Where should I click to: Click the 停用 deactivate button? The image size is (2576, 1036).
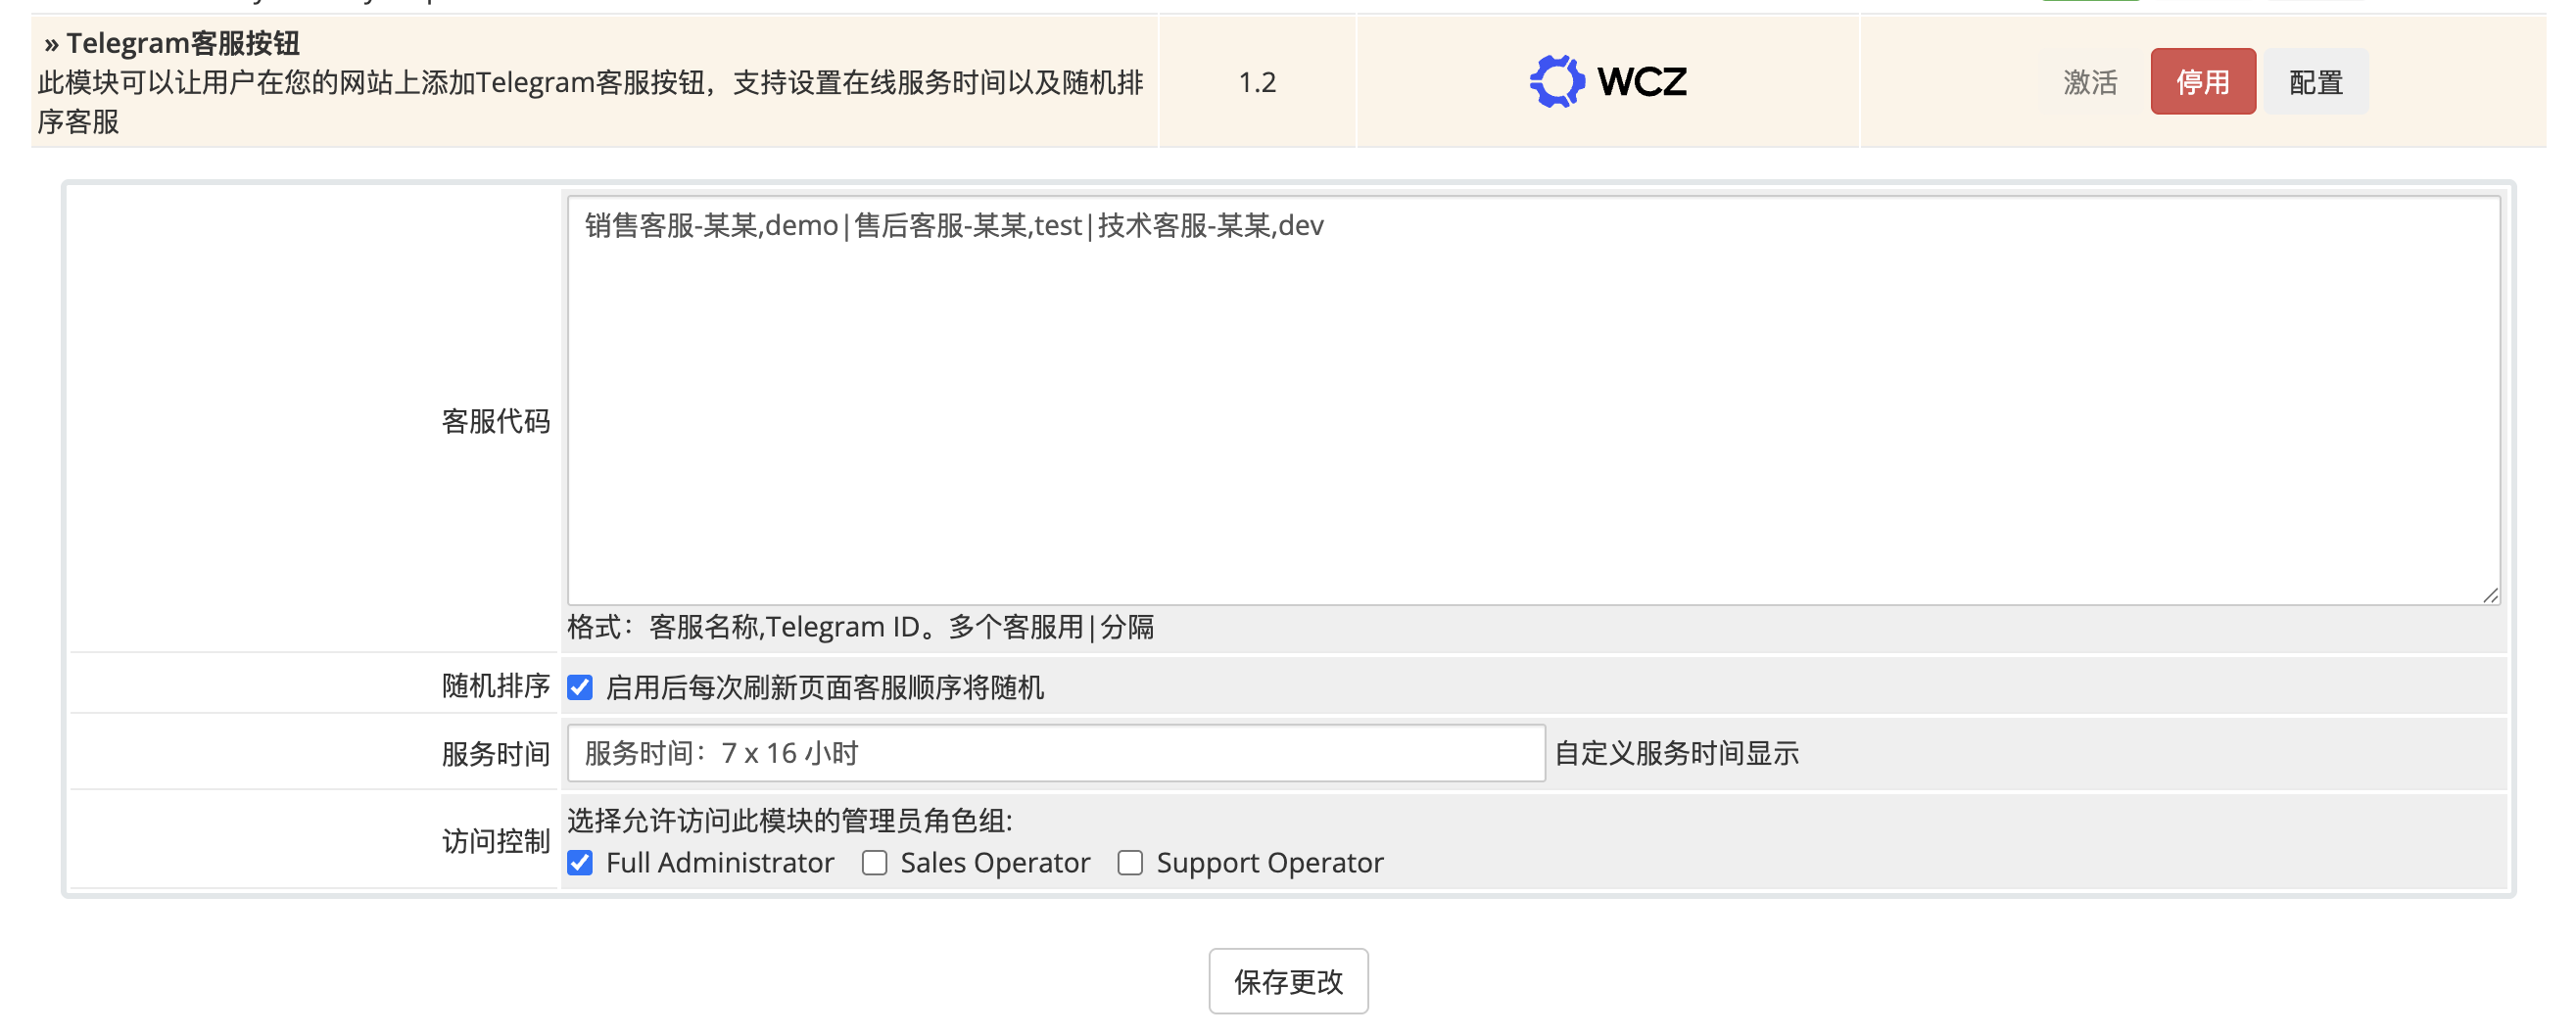2203,81
